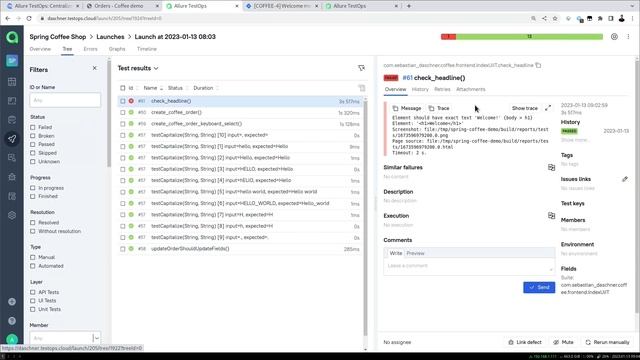This screenshot has width=640, height=360.
Task: Sort by the Name column
Action: (153, 88)
